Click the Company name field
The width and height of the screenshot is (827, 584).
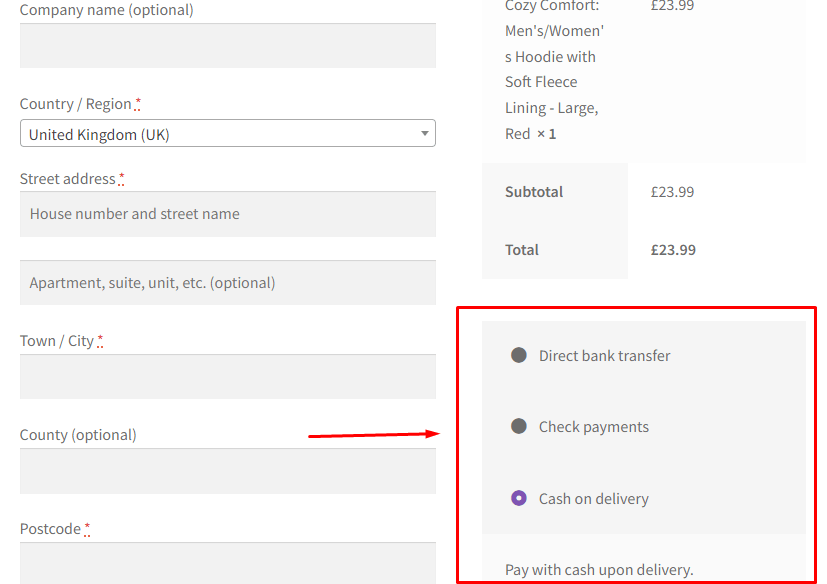click(227, 45)
